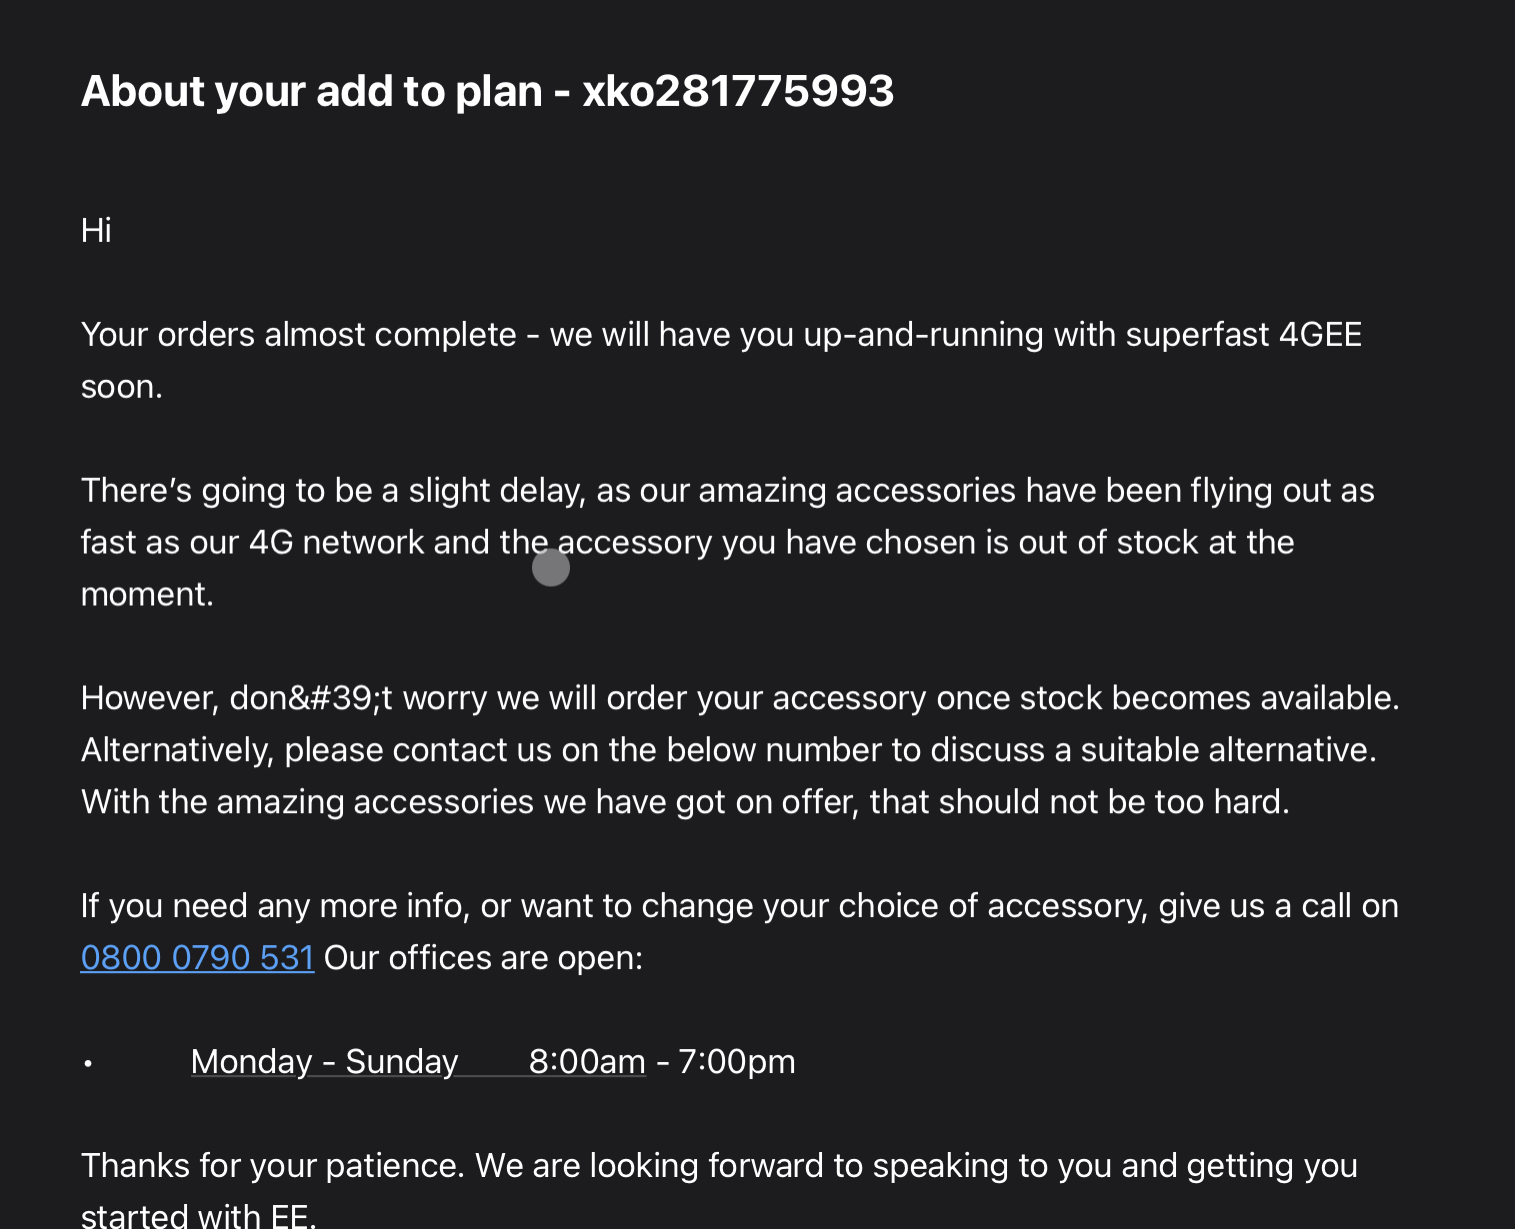Select the underlined 'Monday - Sunday' text
Screen dimensions: 1515x1229
pos(324,1061)
